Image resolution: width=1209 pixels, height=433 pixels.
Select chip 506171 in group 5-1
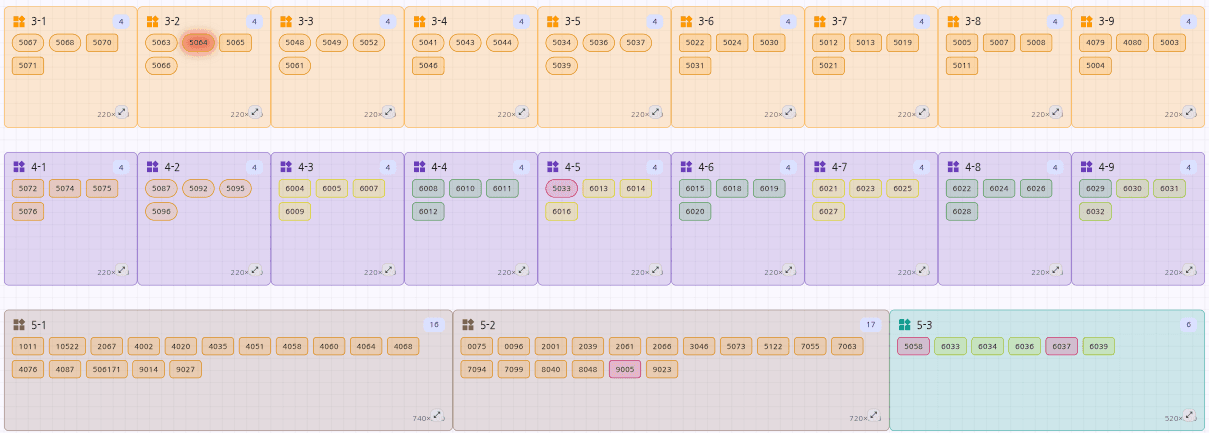[x=106, y=369]
